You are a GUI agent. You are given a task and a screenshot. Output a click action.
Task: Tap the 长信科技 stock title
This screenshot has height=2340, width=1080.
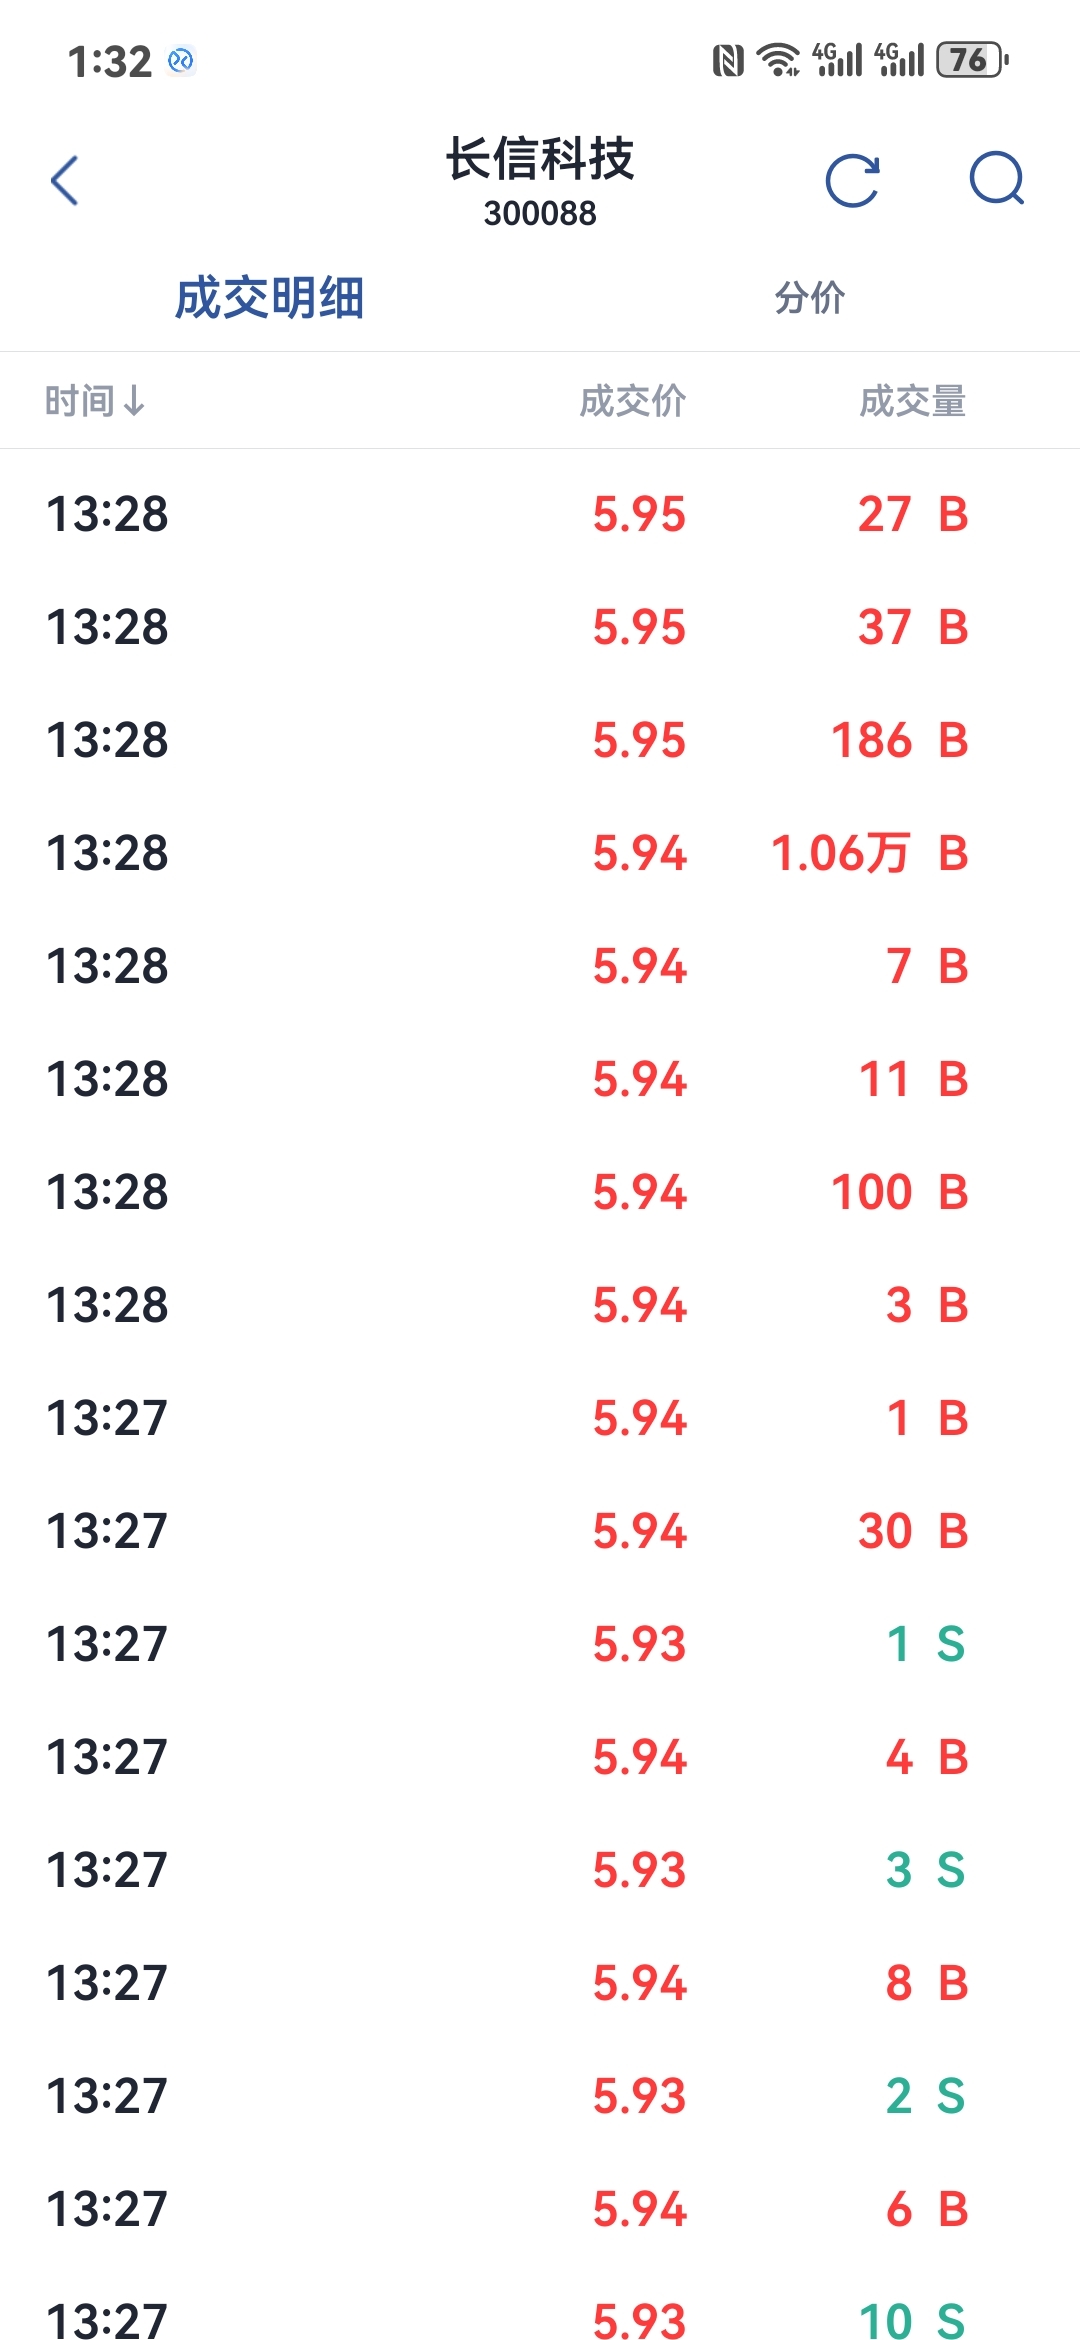click(540, 159)
